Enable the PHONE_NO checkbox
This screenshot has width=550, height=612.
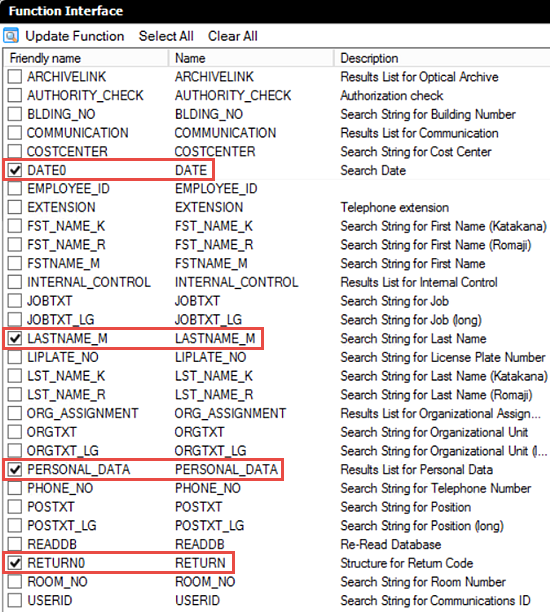tap(15, 488)
